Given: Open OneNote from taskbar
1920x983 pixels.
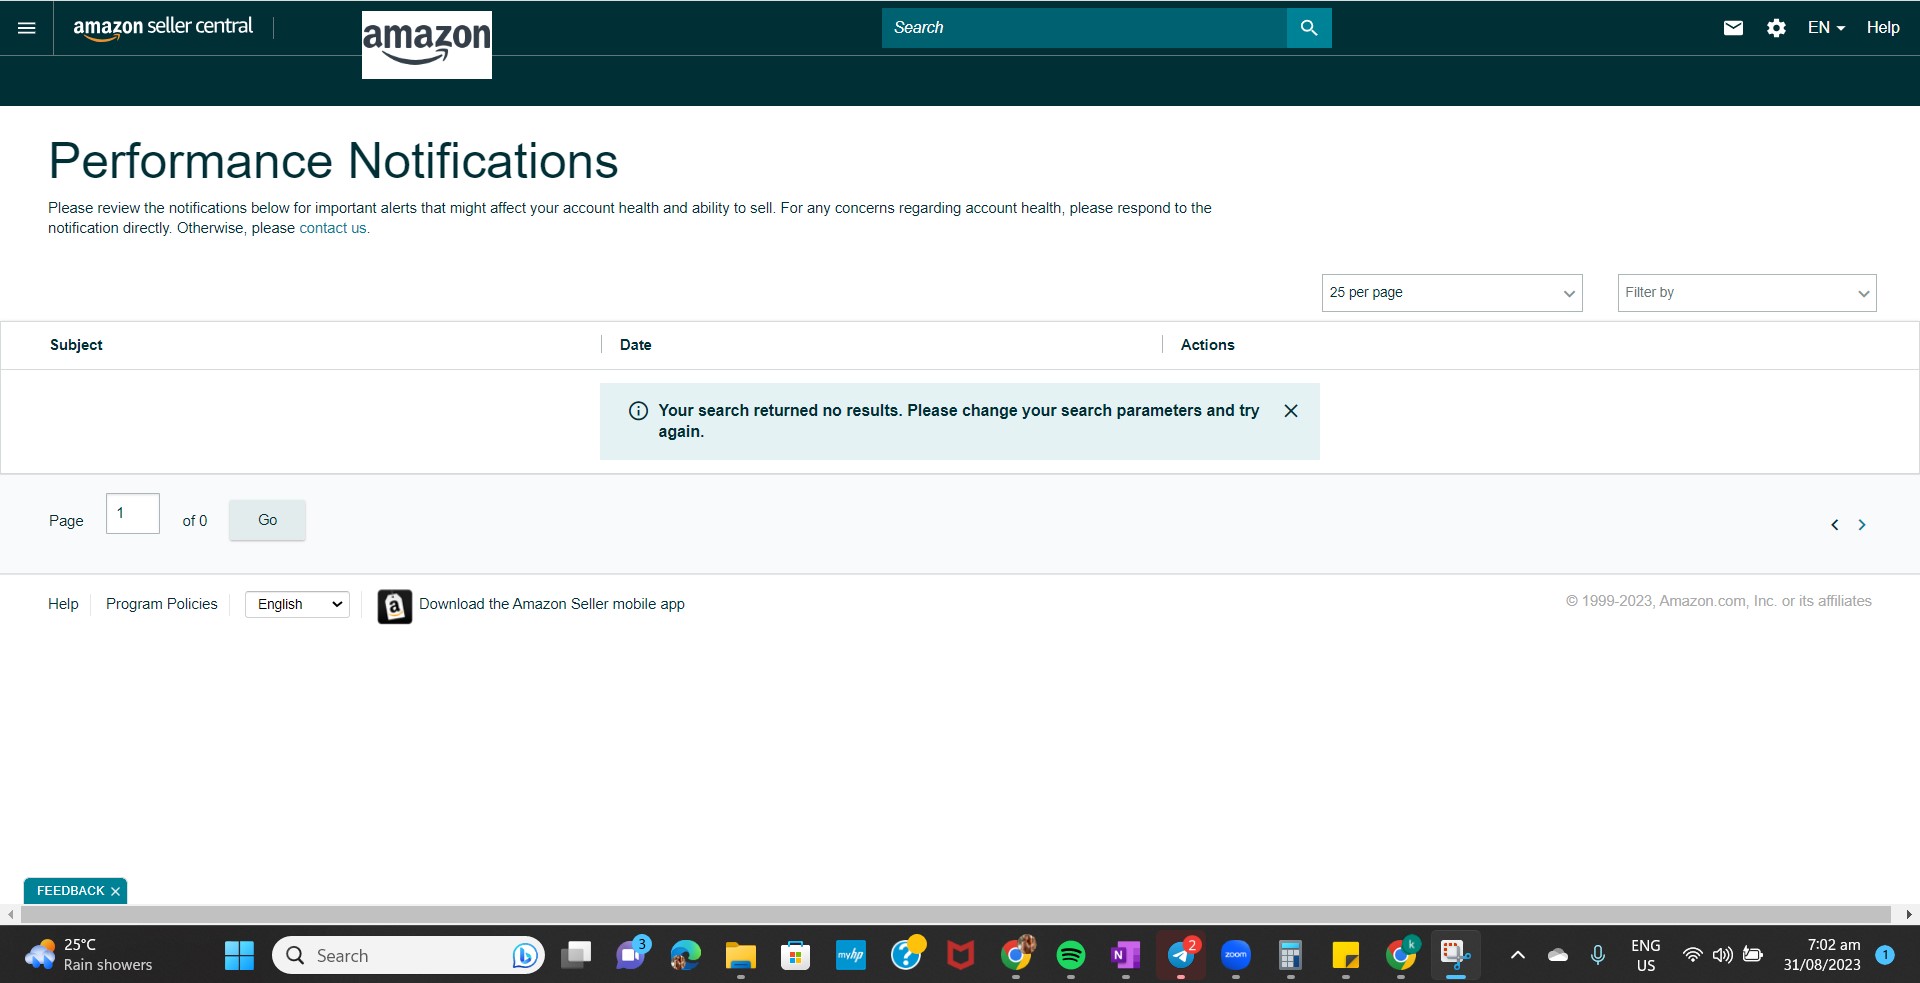Looking at the screenshot, I should 1126,956.
